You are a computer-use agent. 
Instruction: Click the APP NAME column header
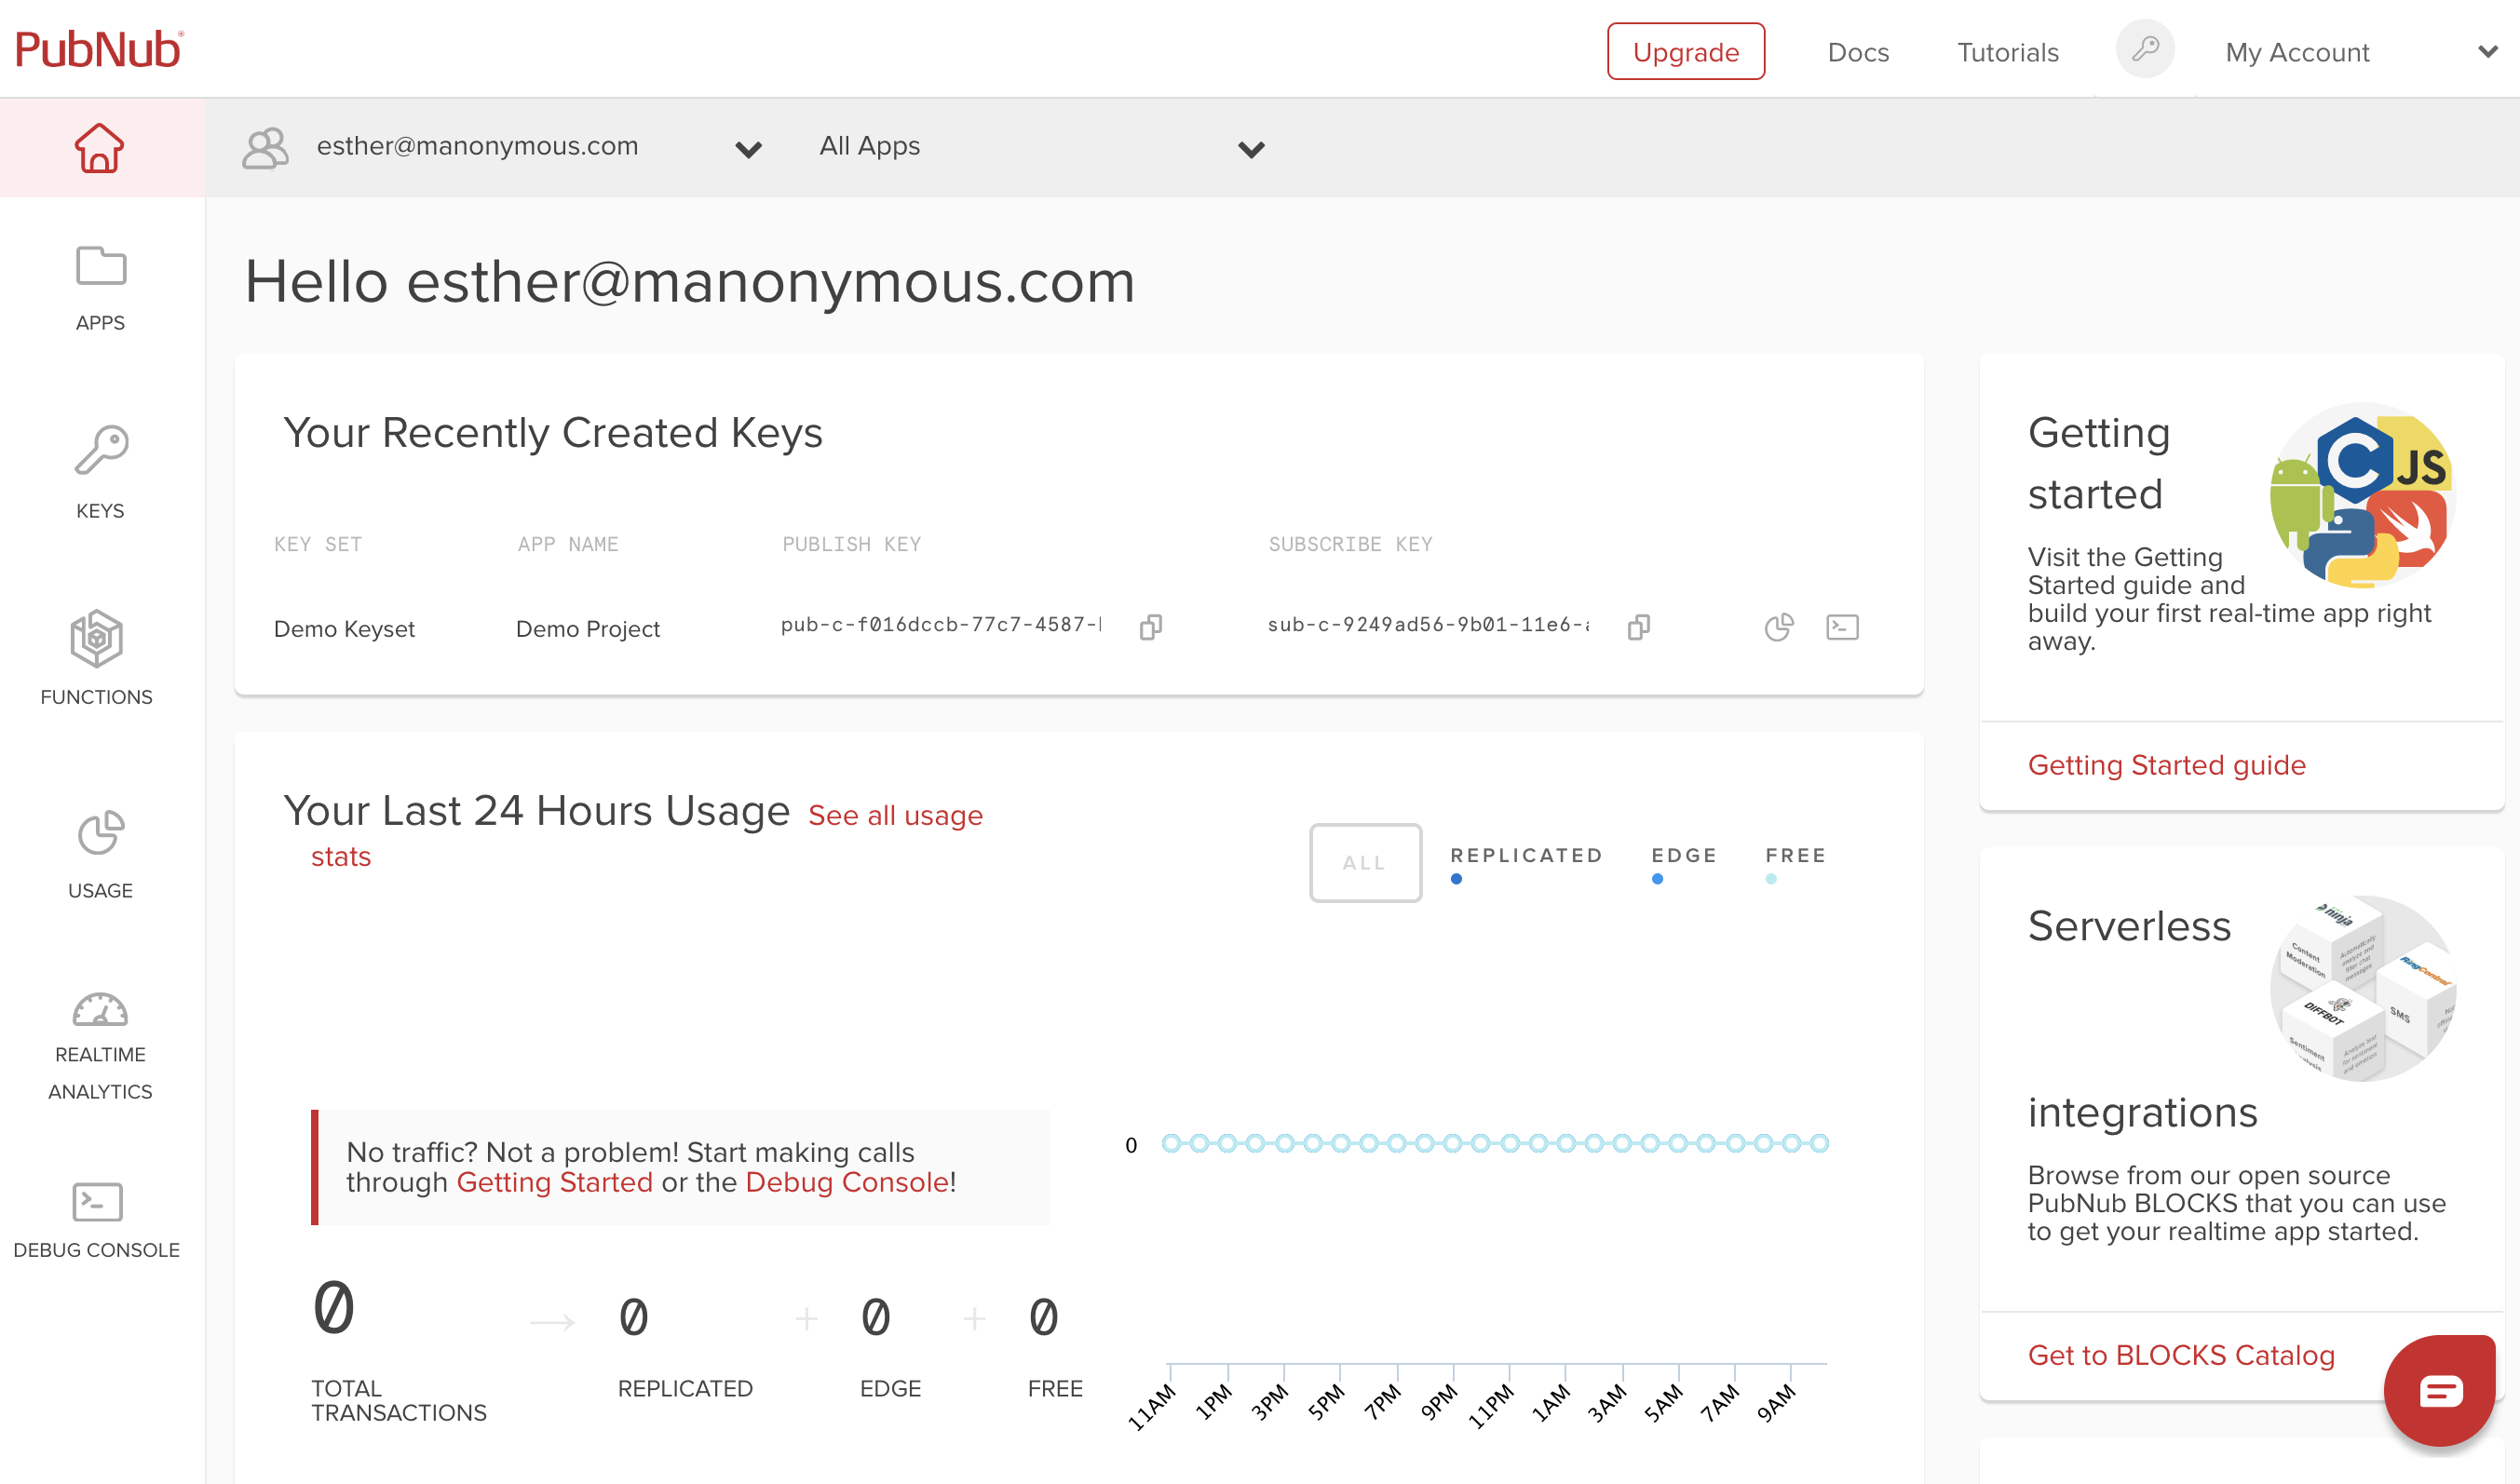pyautogui.click(x=568, y=544)
